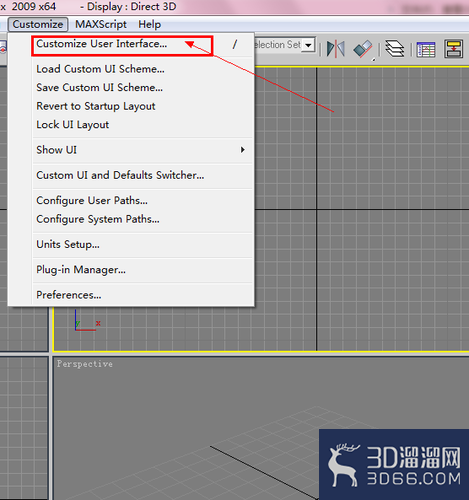Toggle Lock UI Layout
The width and height of the screenshot is (469, 500).
click(143, 125)
